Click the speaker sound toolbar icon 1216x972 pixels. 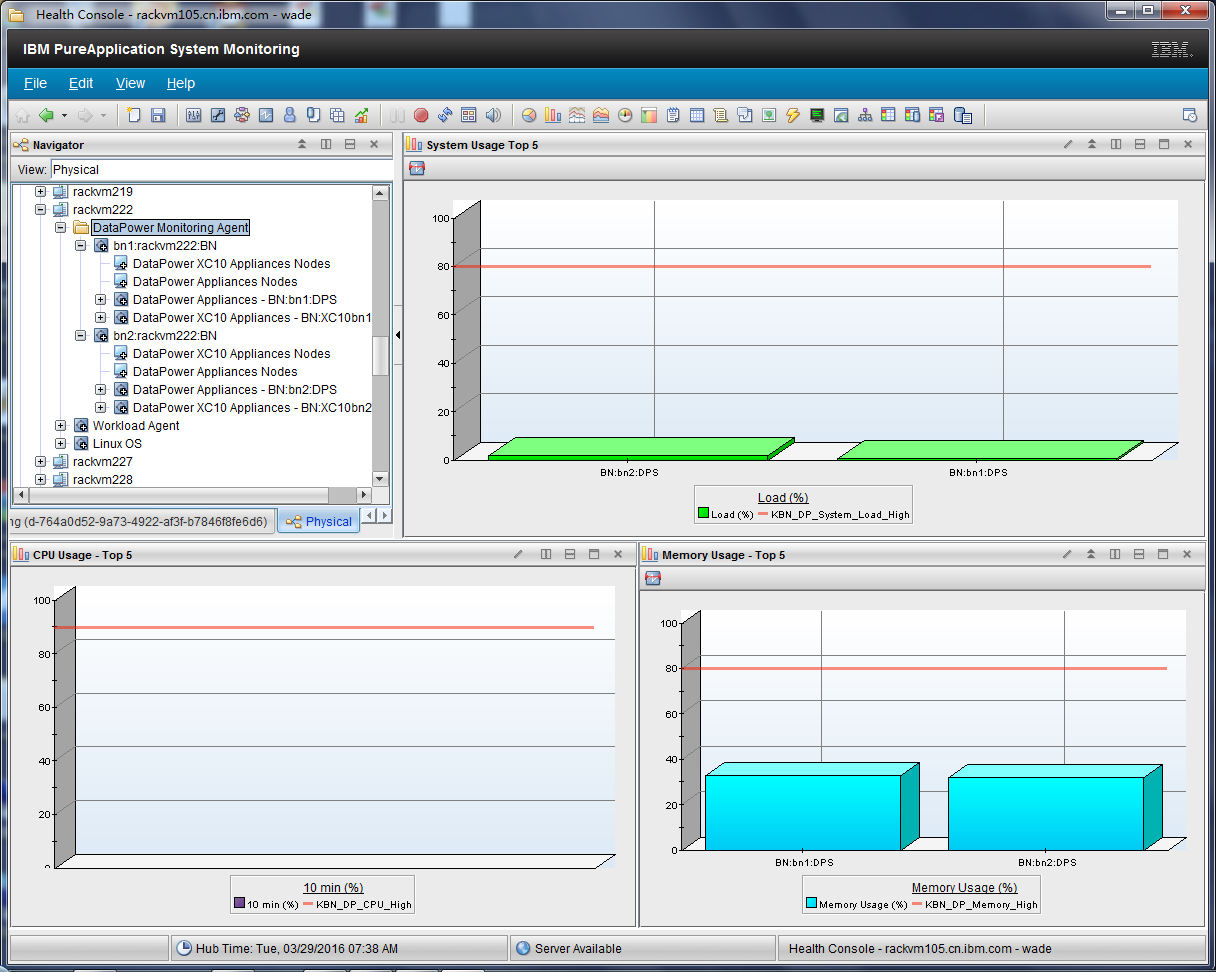click(493, 115)
